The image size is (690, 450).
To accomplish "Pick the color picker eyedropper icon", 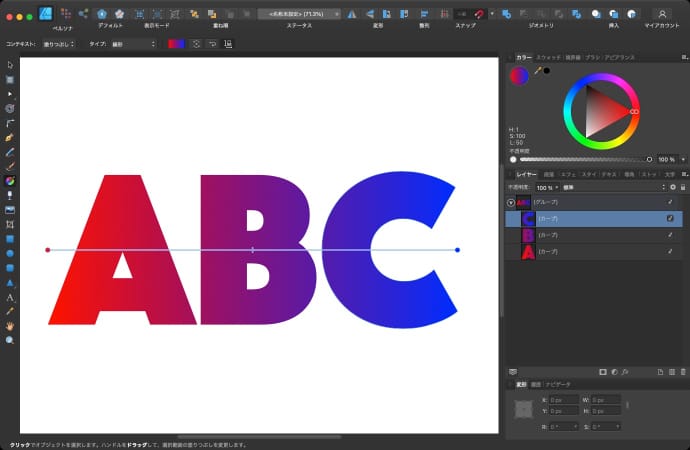I will click(537, 70).
